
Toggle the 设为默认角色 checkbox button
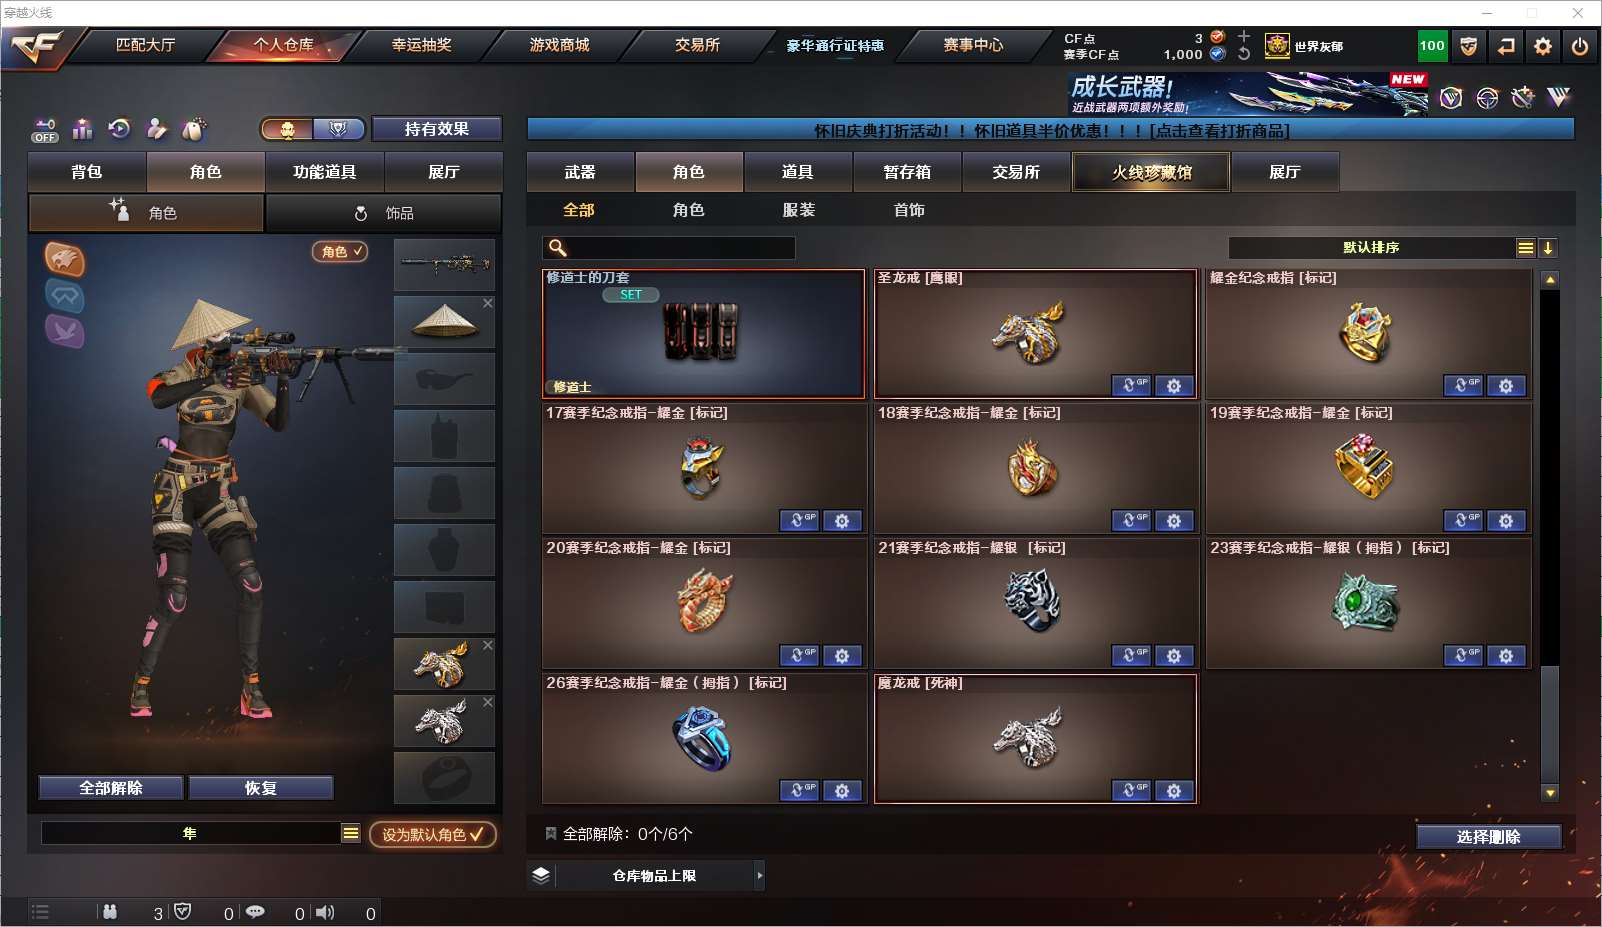point(433,834)
